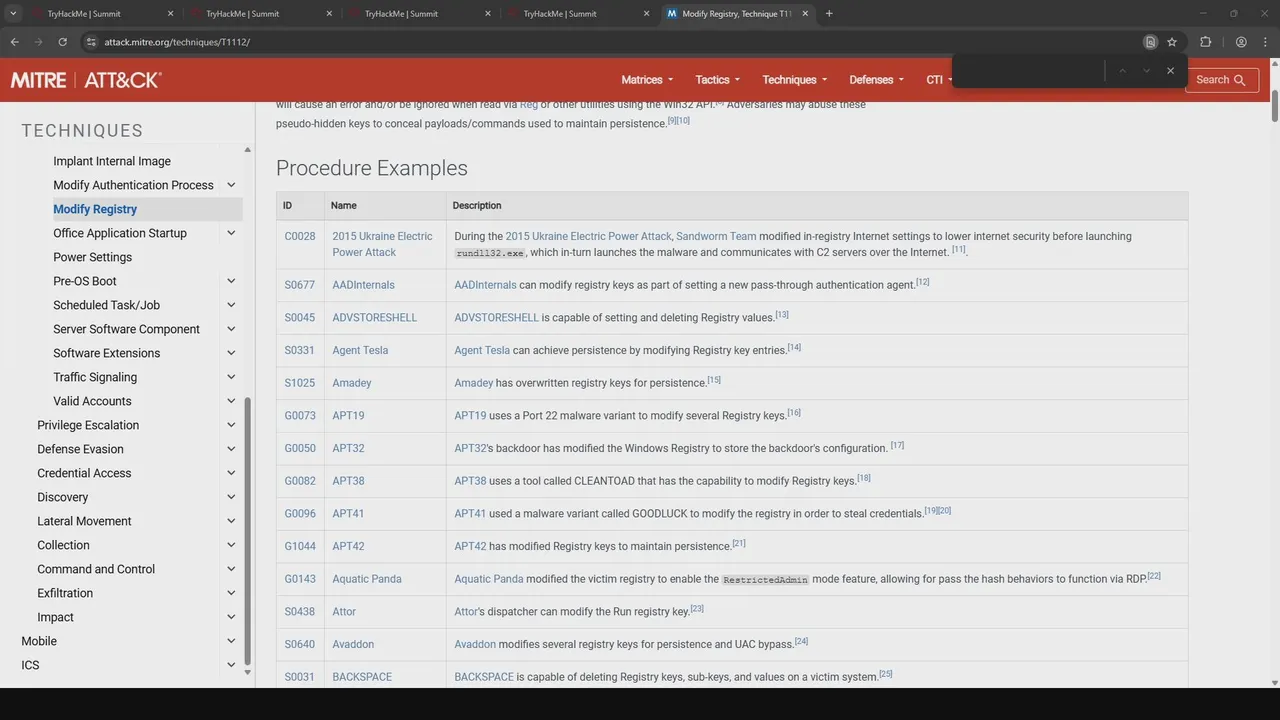Expand the Software Extensions chevron

(x=231, y=353)
